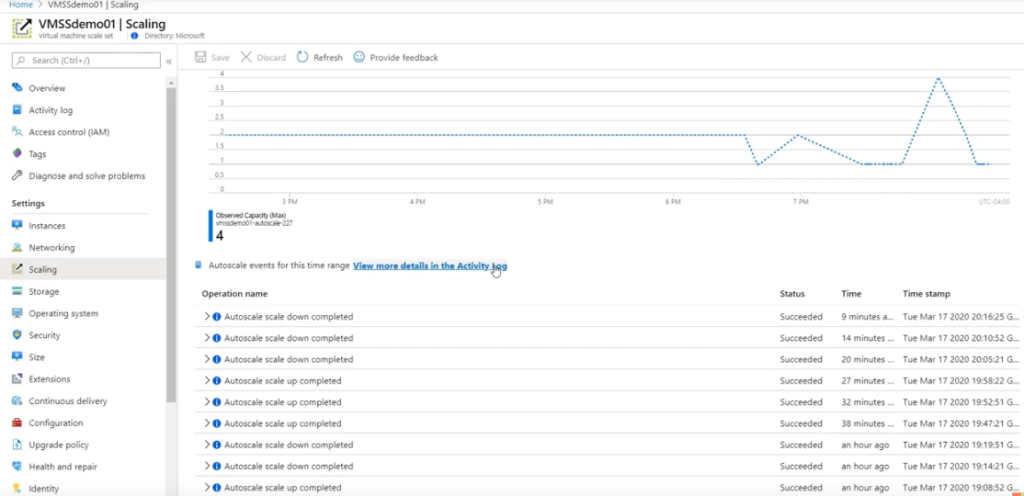Click the Time stamp column header
Image resolution: width=1024 pixels, height=496 pixels.
(x=927, y=294)
